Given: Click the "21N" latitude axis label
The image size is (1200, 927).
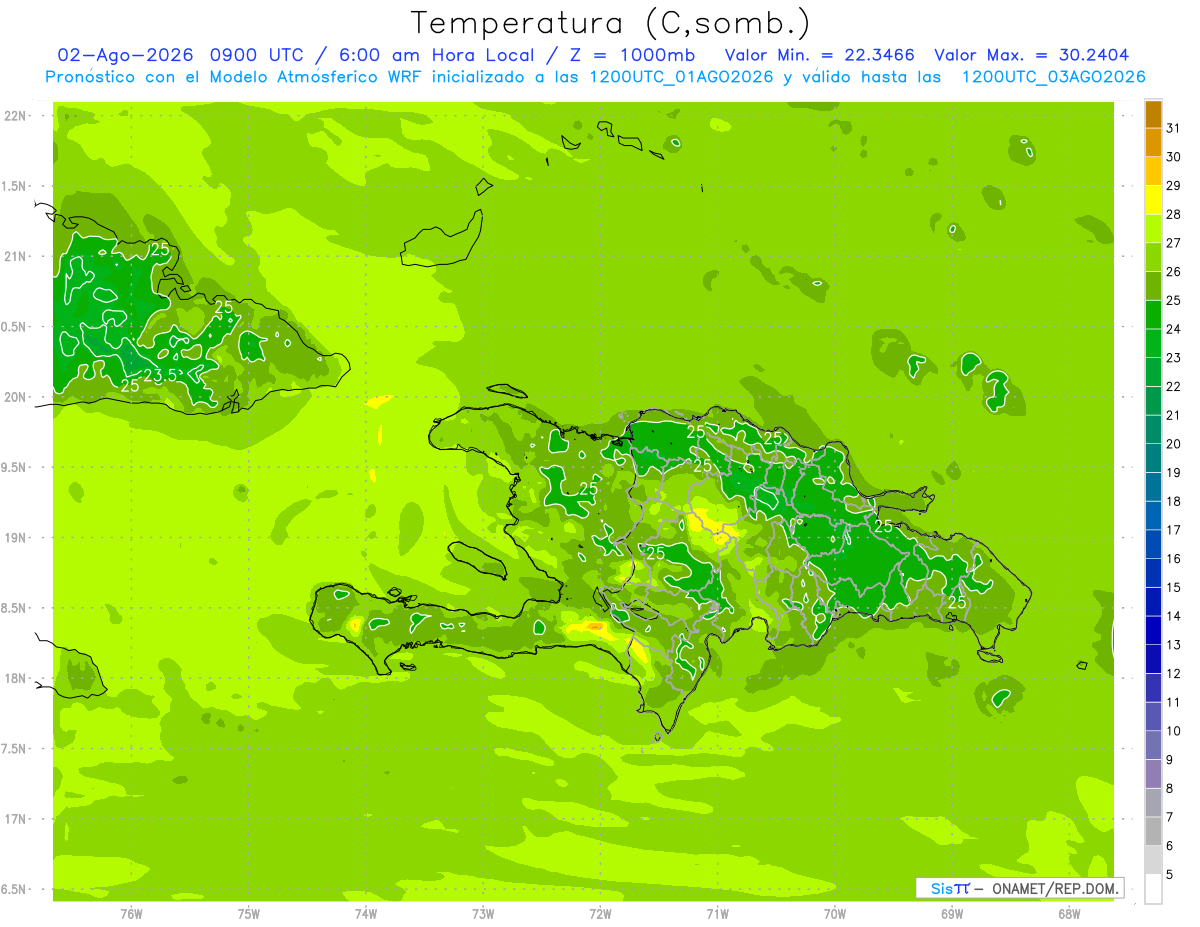Looking at the screenshot, I should click(15, 256).
